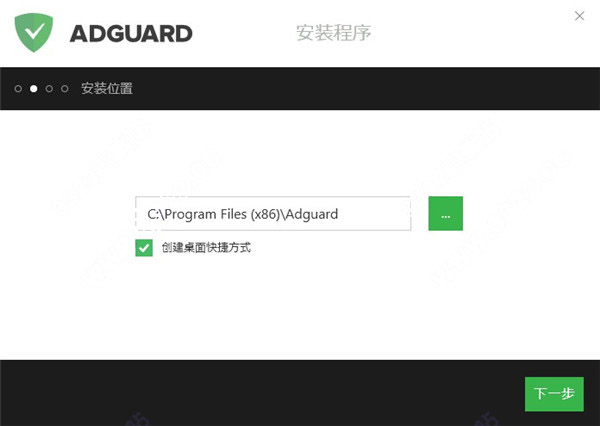The height and width of the screenshot is (426, 600).
Task: Select the first step indicator dot
Action: tap(18, 89)
